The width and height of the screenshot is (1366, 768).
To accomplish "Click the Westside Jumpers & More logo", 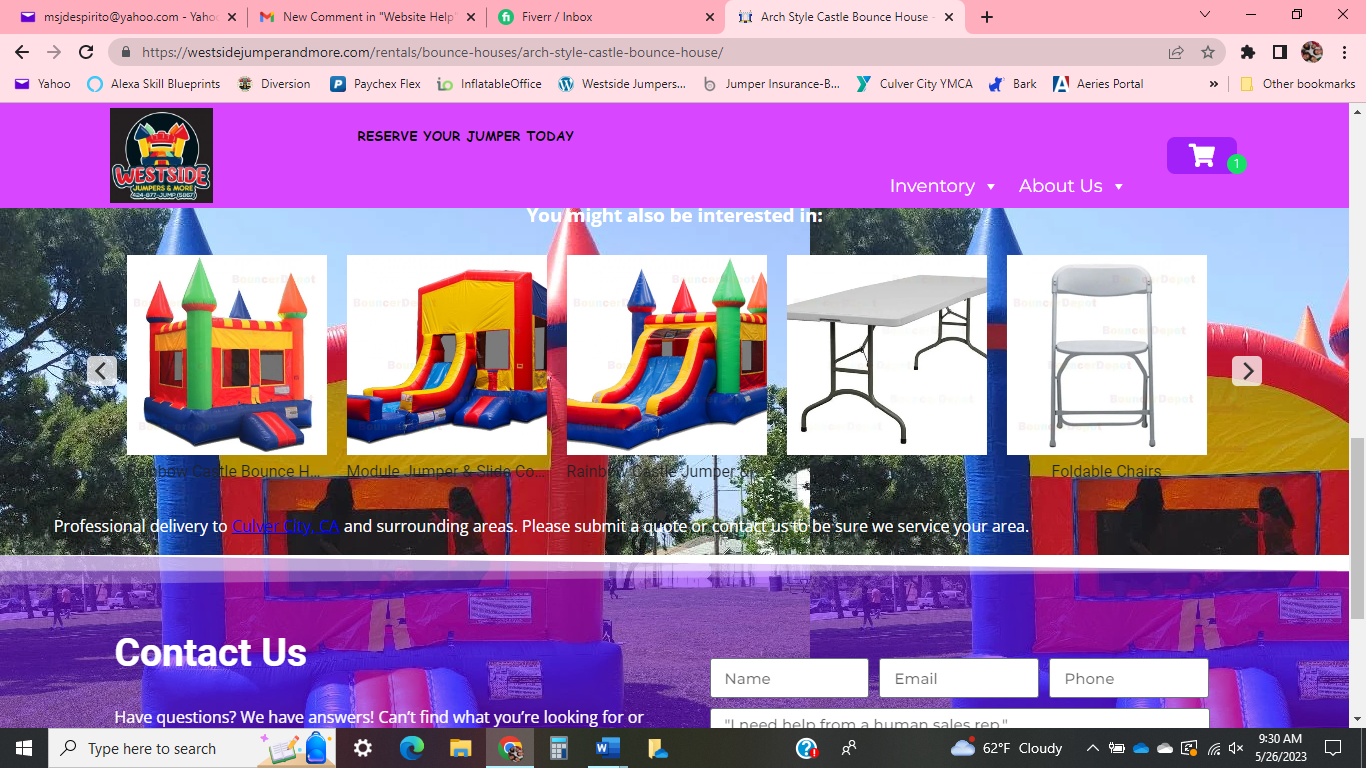I will tap(161, 156).
